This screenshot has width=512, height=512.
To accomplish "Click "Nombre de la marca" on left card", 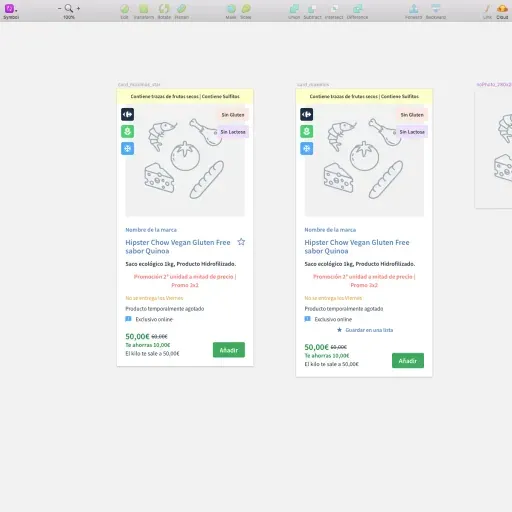I will point(151,230).
